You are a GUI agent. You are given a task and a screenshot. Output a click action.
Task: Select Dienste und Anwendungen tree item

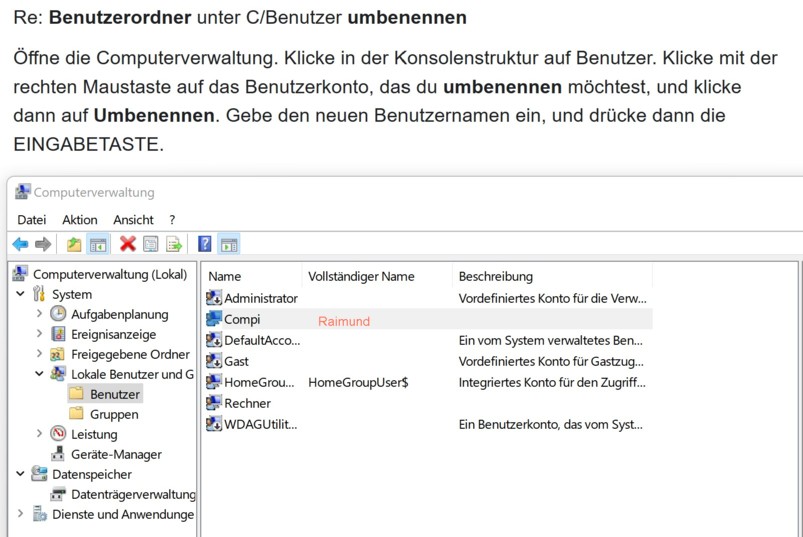(x=123, y=514)
